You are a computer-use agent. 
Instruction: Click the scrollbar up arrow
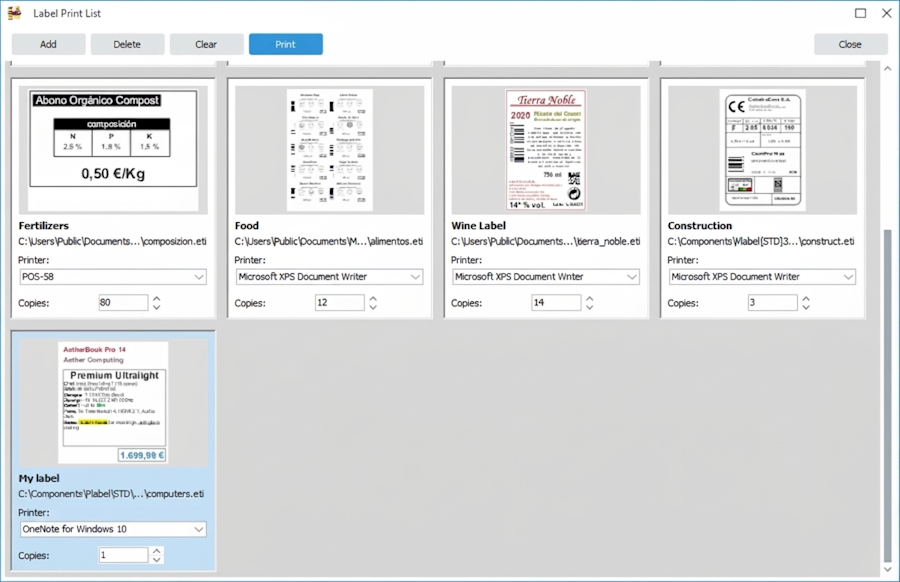point(888,69)
